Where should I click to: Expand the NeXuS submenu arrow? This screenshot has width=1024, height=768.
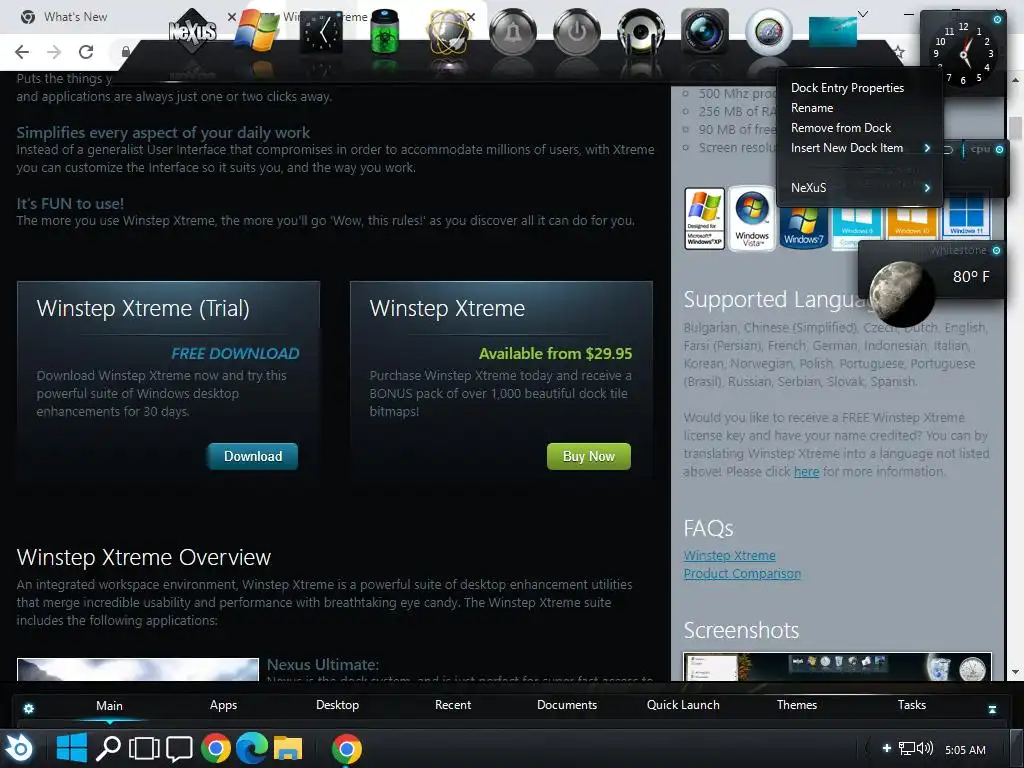(x=927, y=188)
